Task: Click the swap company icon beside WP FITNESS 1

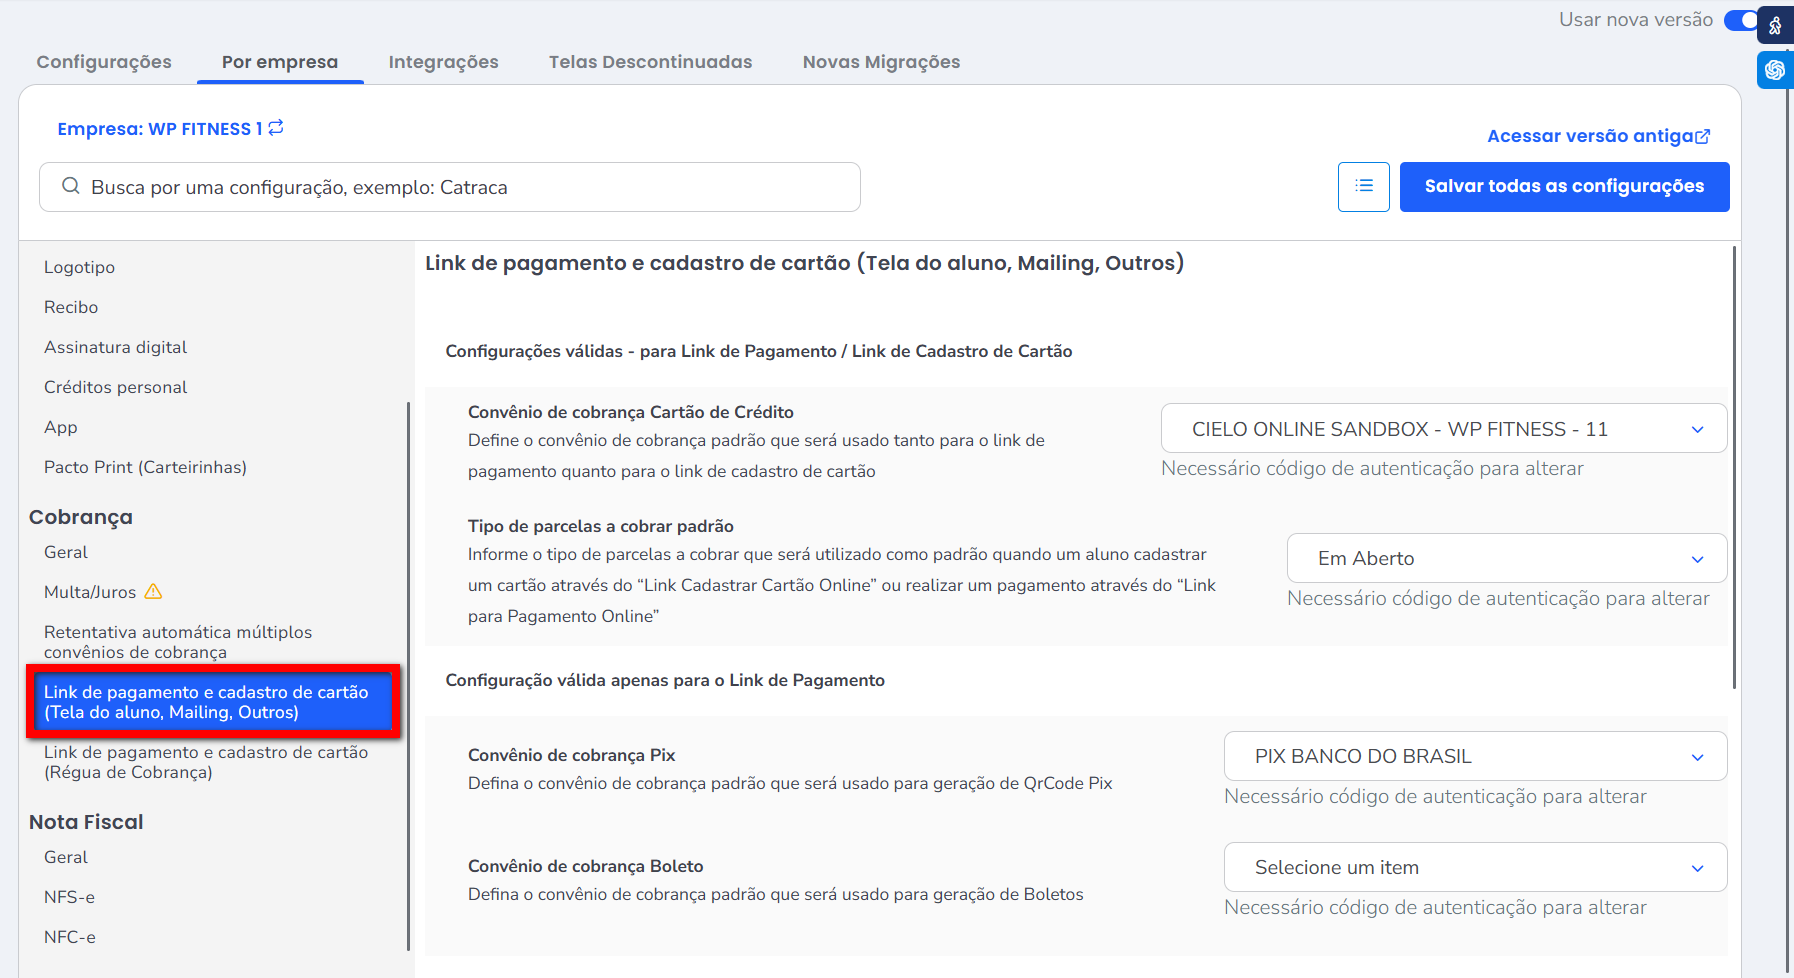Action: tap(276, 128)
